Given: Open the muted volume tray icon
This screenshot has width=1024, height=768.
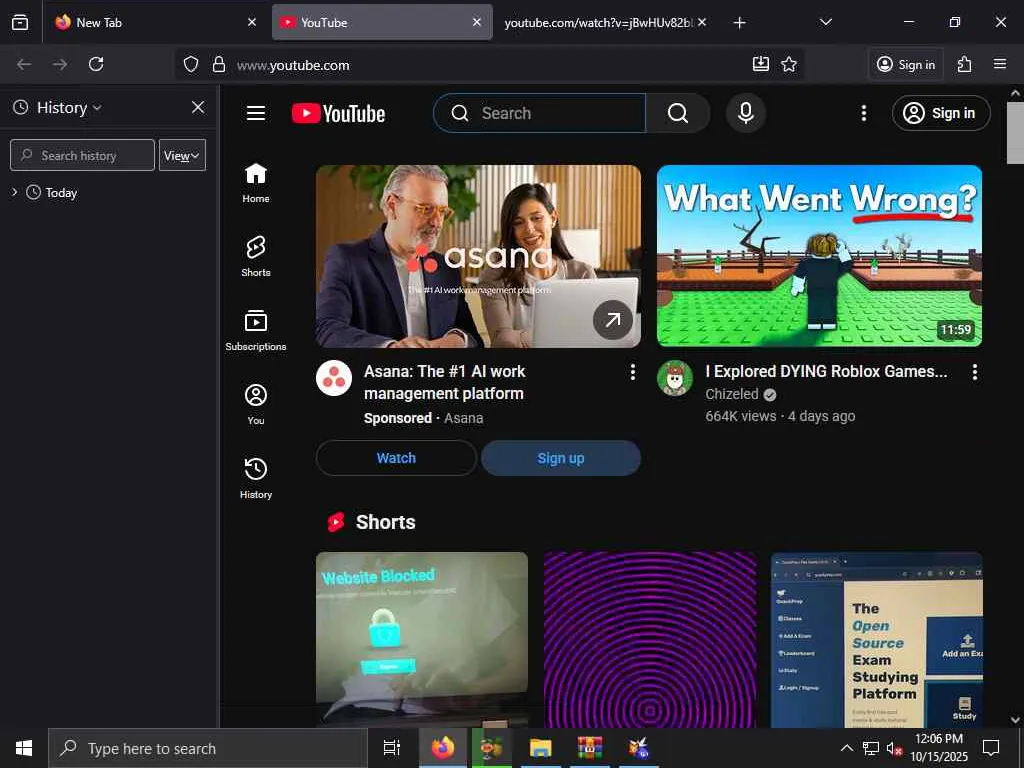Looking at the screenshot, I should click(895, 748).
